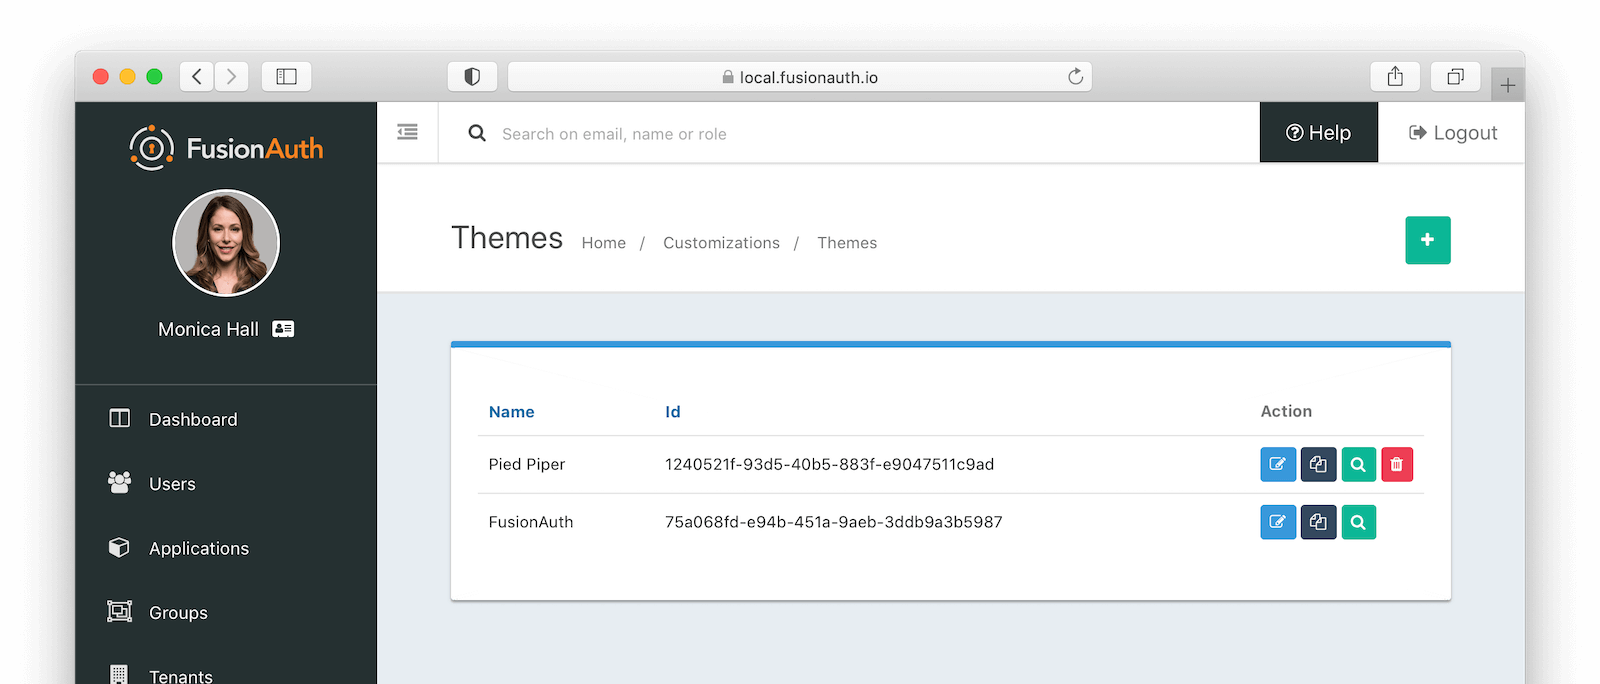Click the Safari privacy shield icon
The width and height of the screenshot is (1600, 684).
pos(472,76)
